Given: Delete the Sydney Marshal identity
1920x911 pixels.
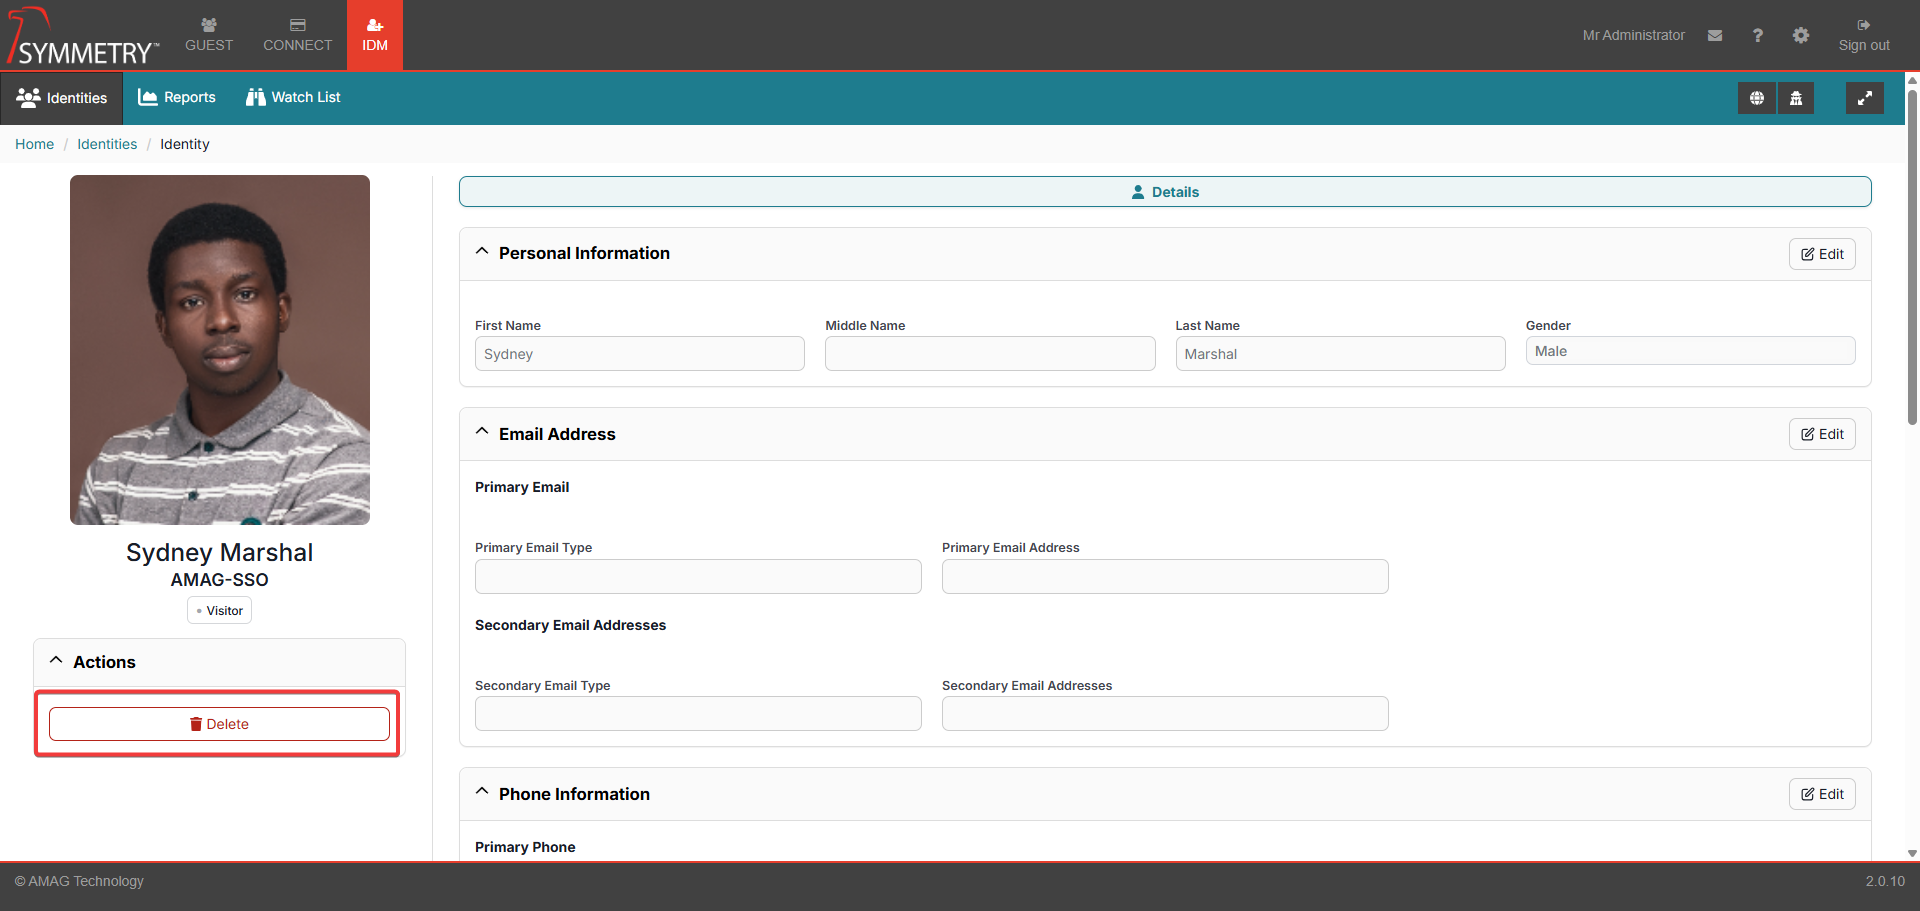Looking at the screenshot, I should click(219, 724).
